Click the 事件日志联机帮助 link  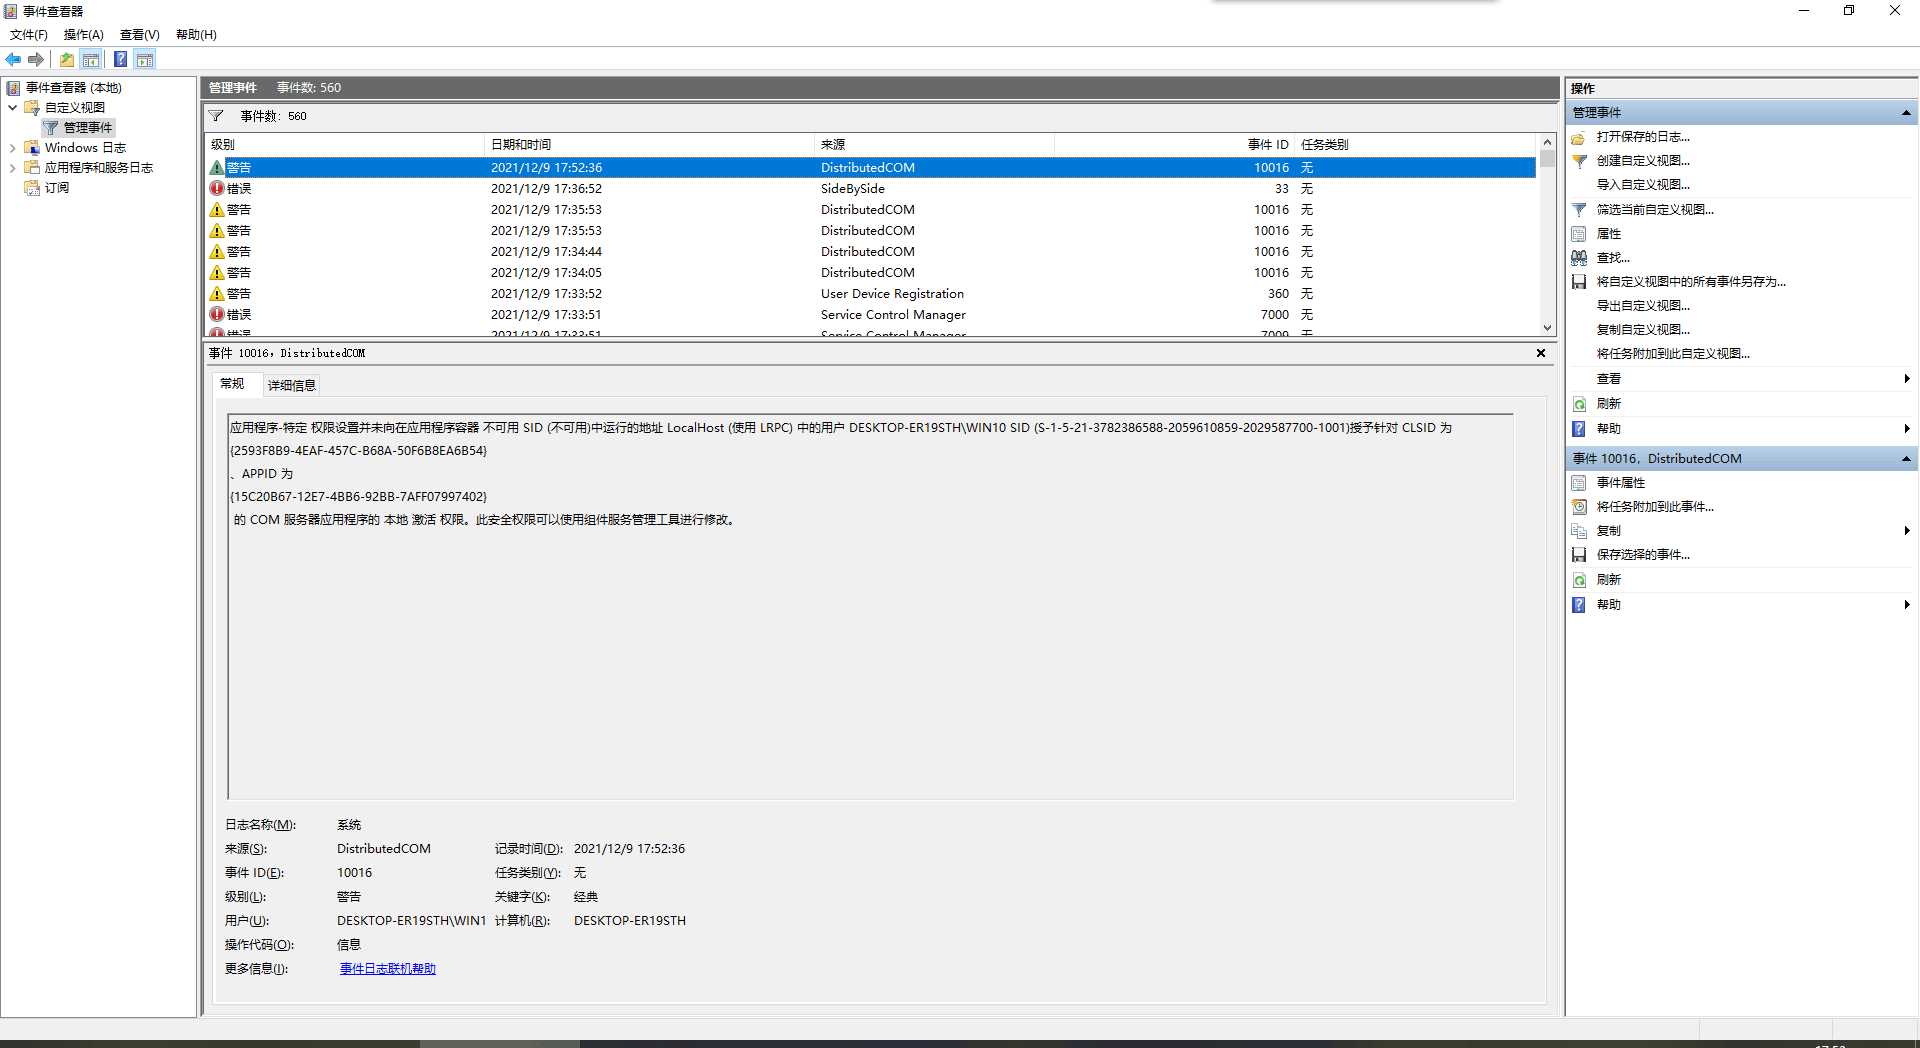(x=387, y=968)
